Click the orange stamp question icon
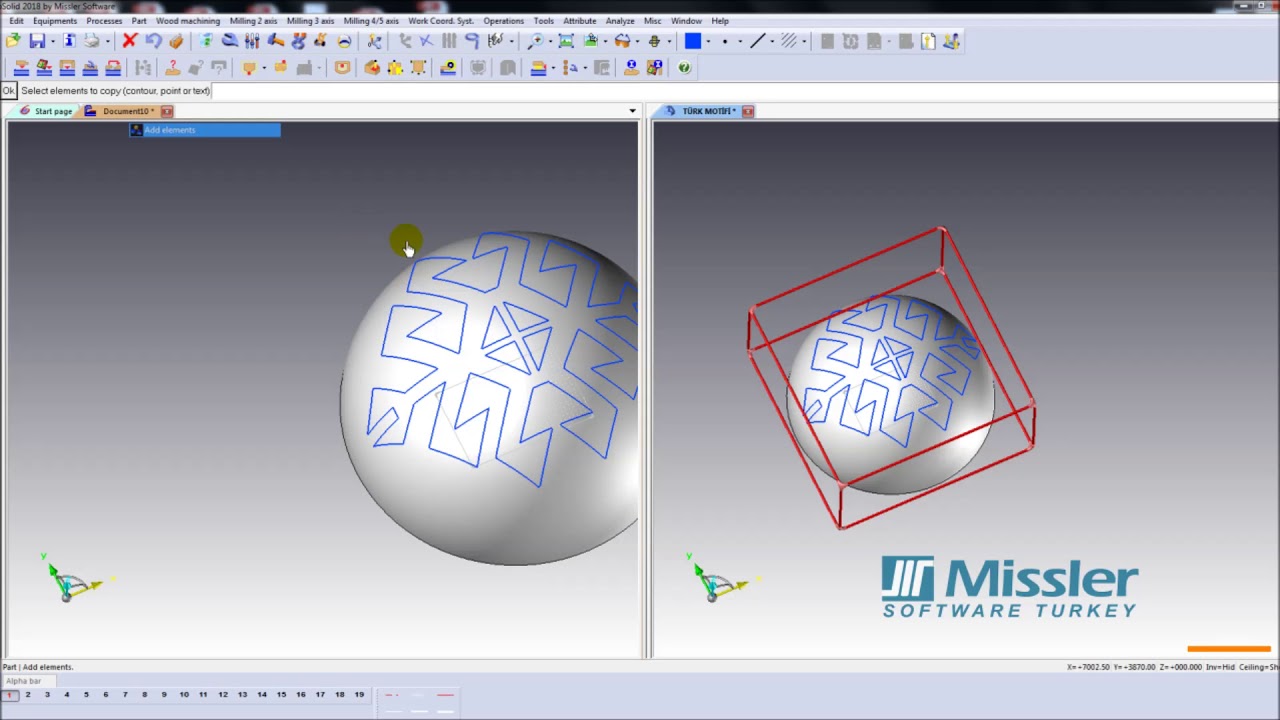1280x720 pixels. (x=172, y=68)
